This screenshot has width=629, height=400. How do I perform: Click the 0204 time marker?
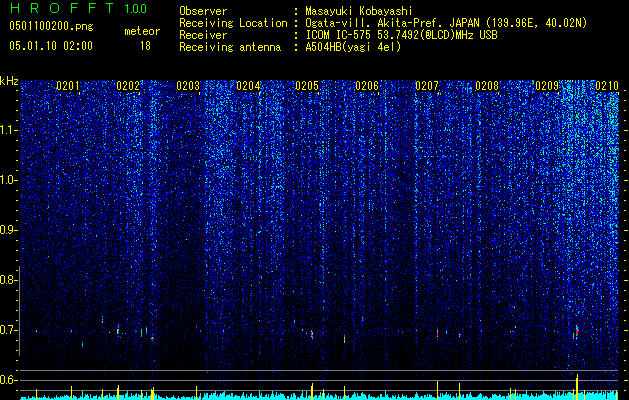[248, 85]
